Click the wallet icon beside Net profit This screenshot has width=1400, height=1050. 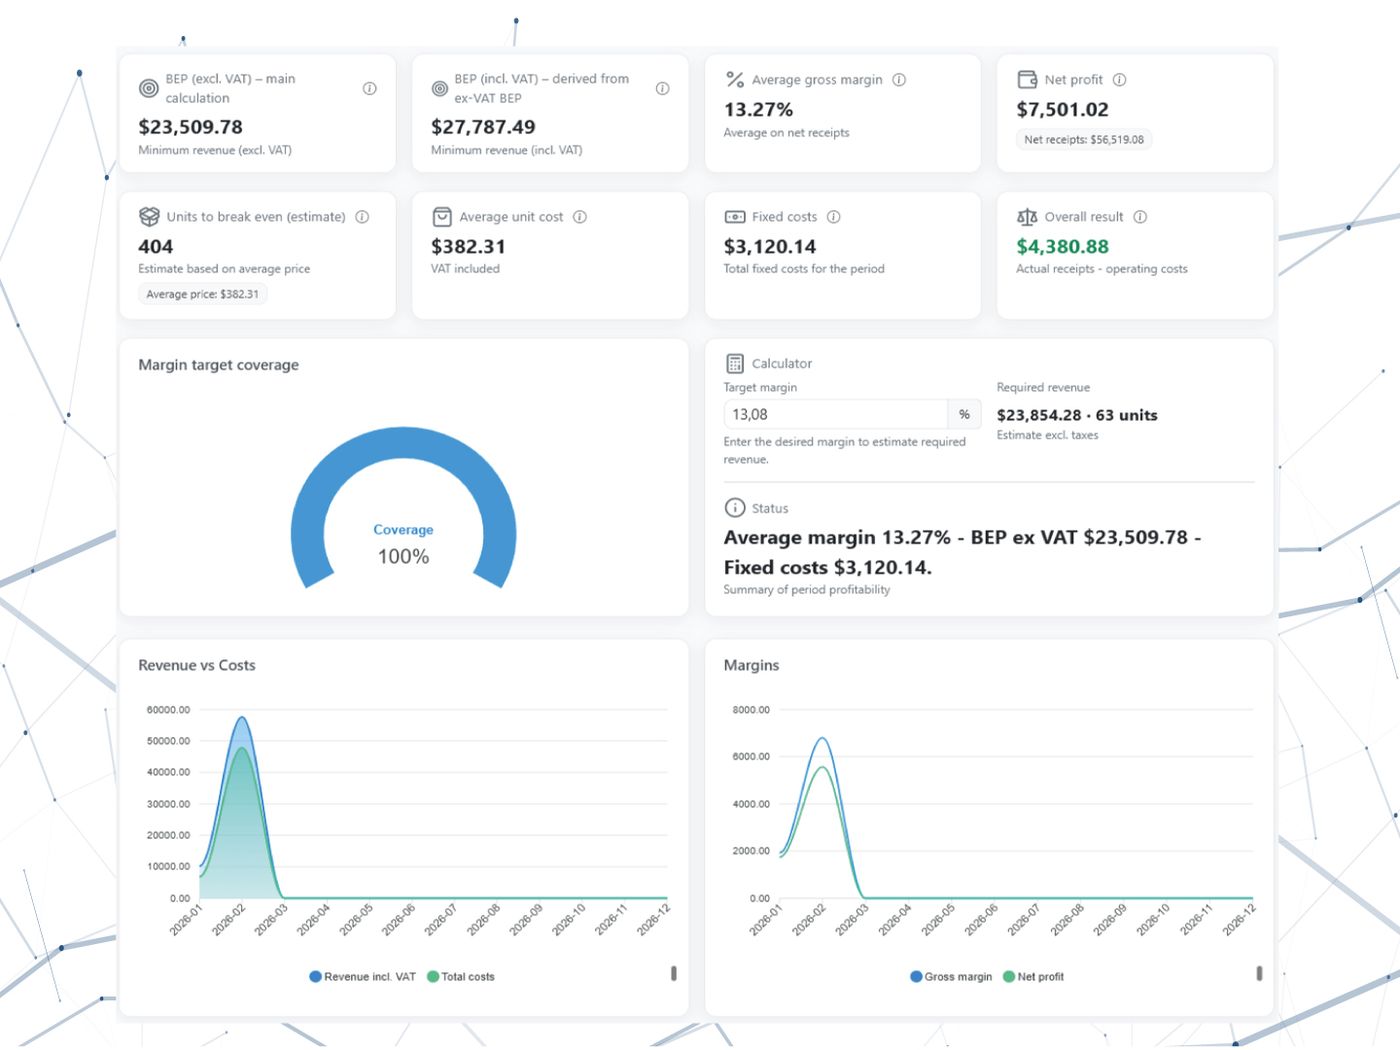1027,79
